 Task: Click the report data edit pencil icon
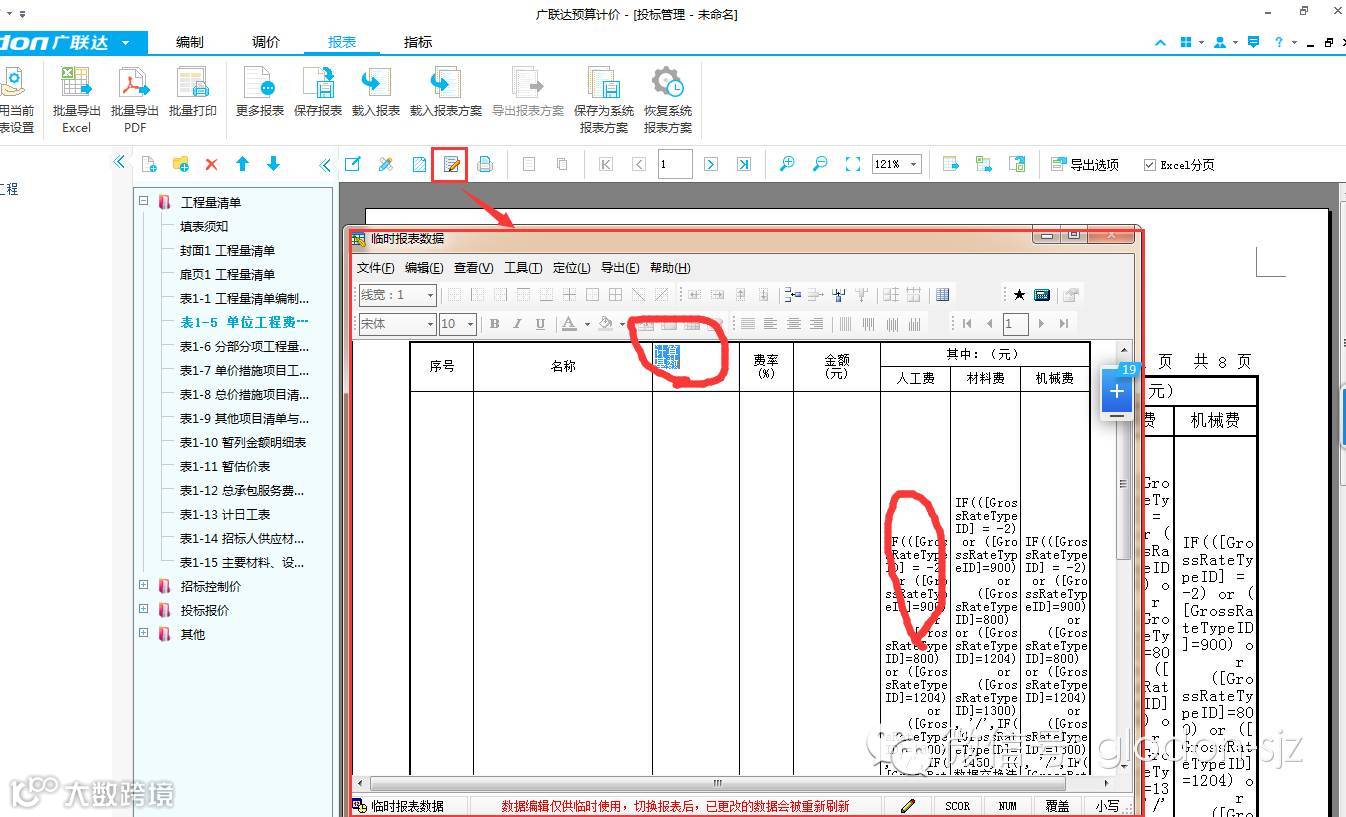click(x=452, y=165)
